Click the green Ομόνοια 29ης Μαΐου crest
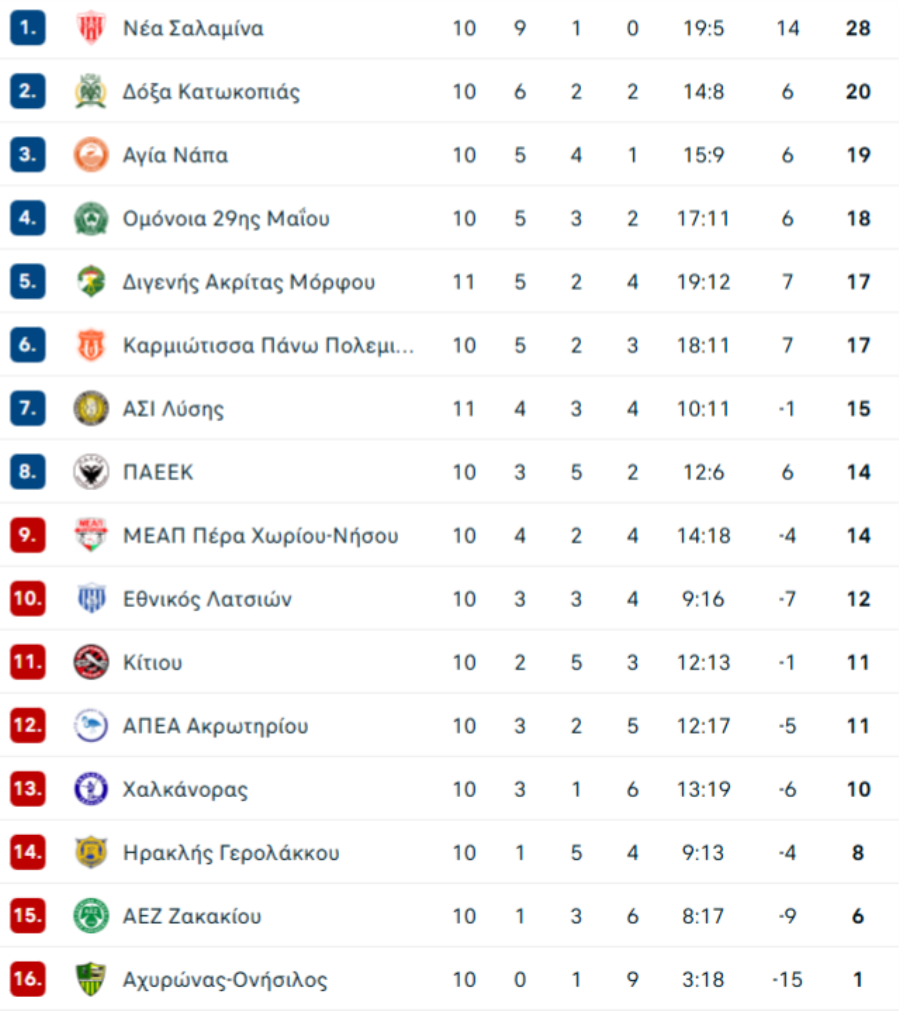Screen dimensions: 899x1011 pyautogui.click(x=91, y=218)
